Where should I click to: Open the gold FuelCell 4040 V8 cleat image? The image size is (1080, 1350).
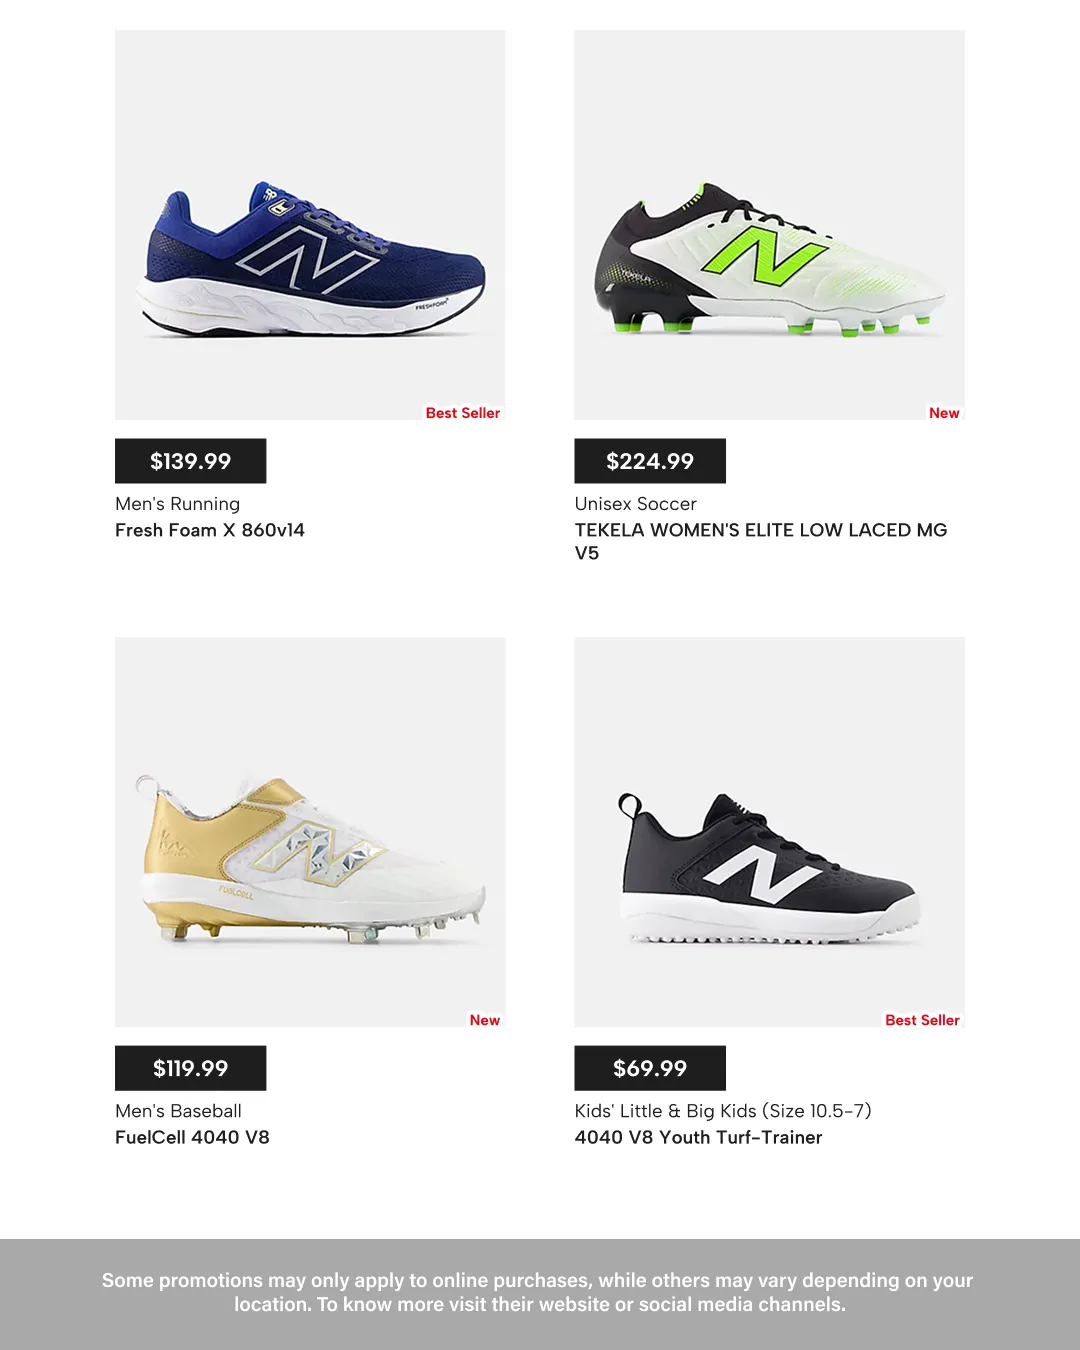[310, 832]
